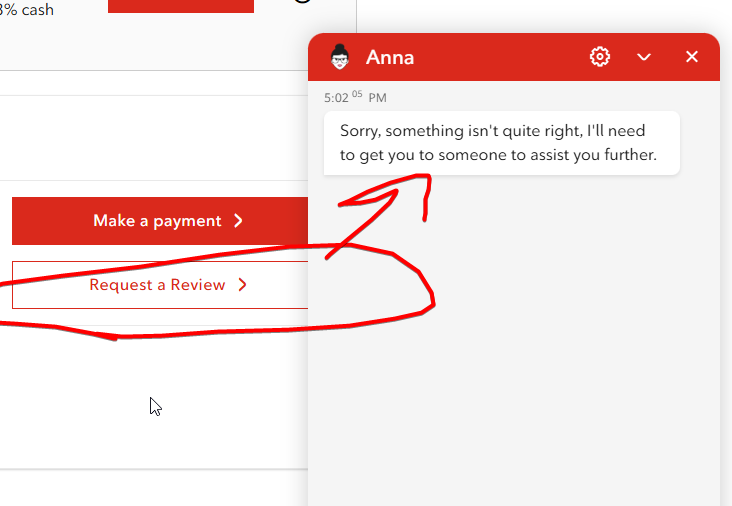Minimize the Anna chat with the chevron
The width and height of the screenshot is (732, 506).
click(644, 57)
